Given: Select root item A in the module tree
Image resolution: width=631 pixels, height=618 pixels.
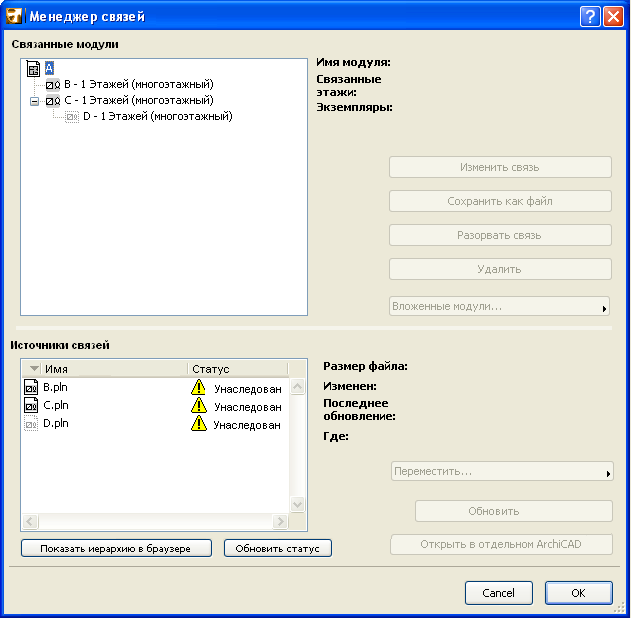Looking at the screenshot, I should click(x=49, y=68).
